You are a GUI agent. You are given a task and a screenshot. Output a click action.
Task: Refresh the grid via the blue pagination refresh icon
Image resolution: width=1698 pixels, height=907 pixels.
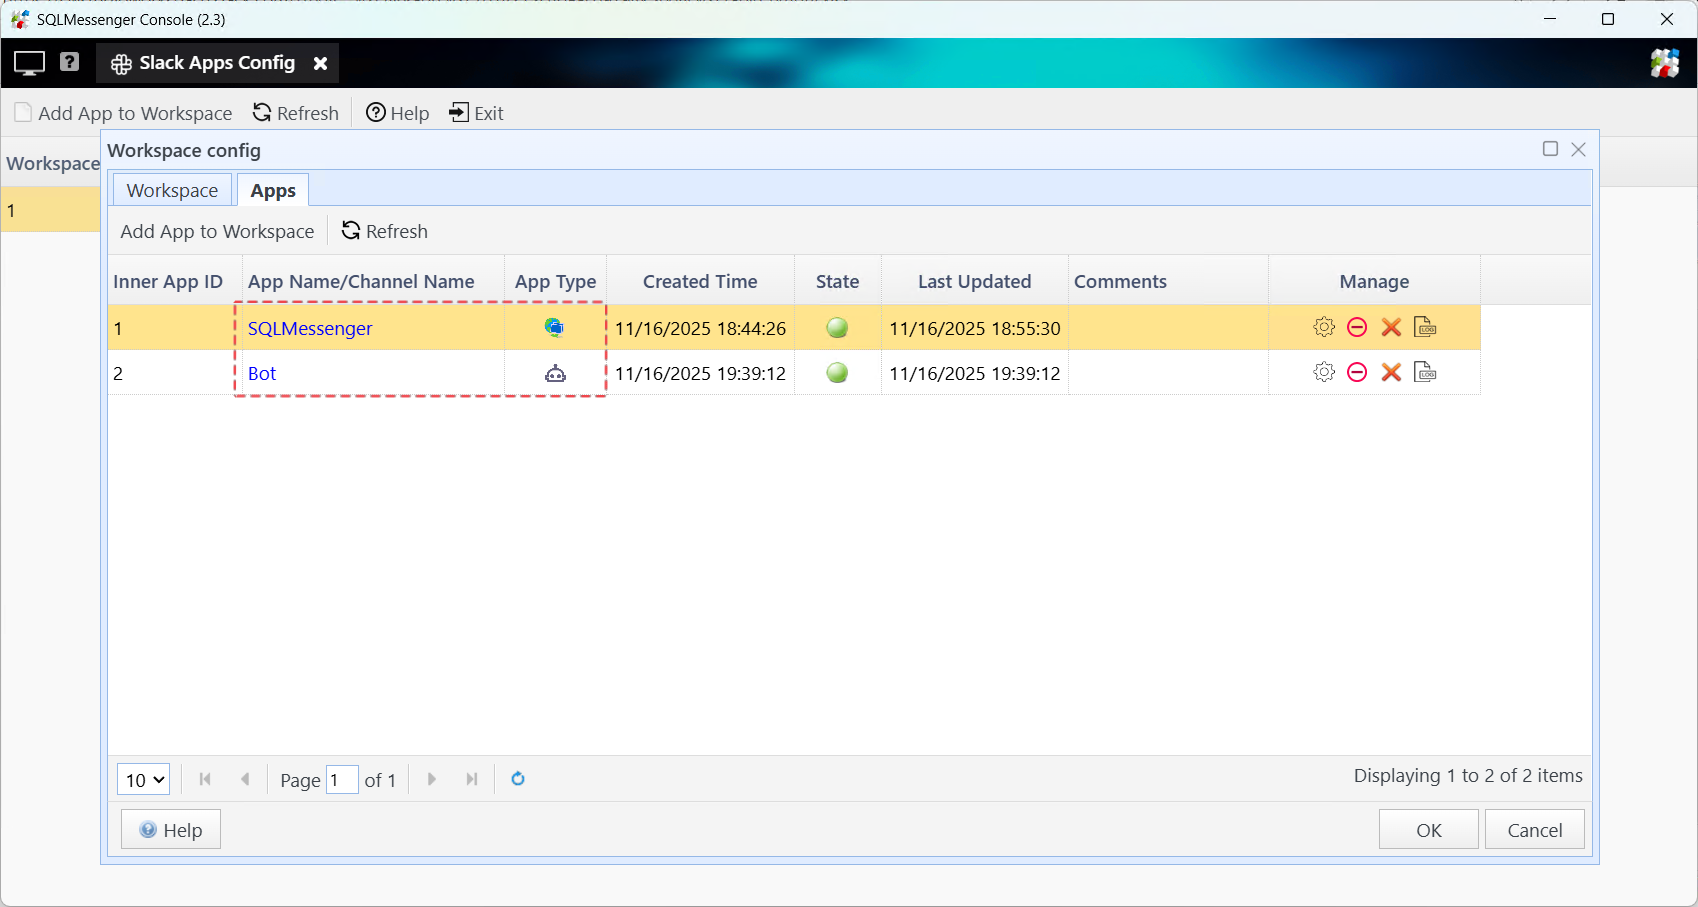[518, 779]
